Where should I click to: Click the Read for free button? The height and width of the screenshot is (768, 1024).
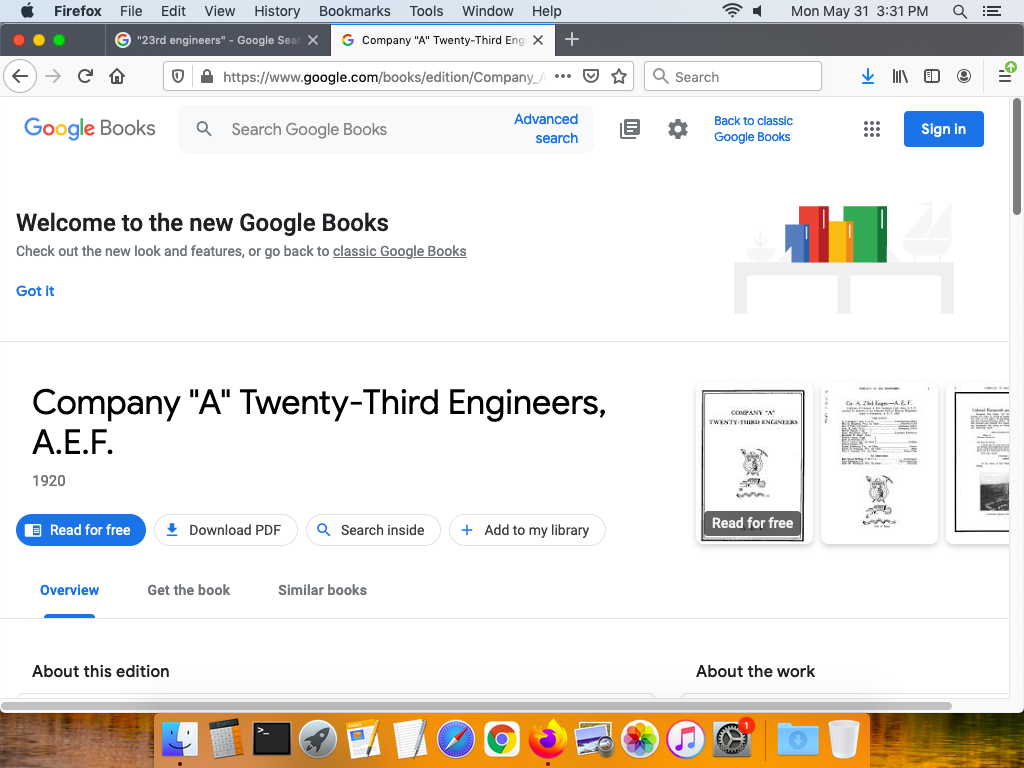click(x=81, y=530)
